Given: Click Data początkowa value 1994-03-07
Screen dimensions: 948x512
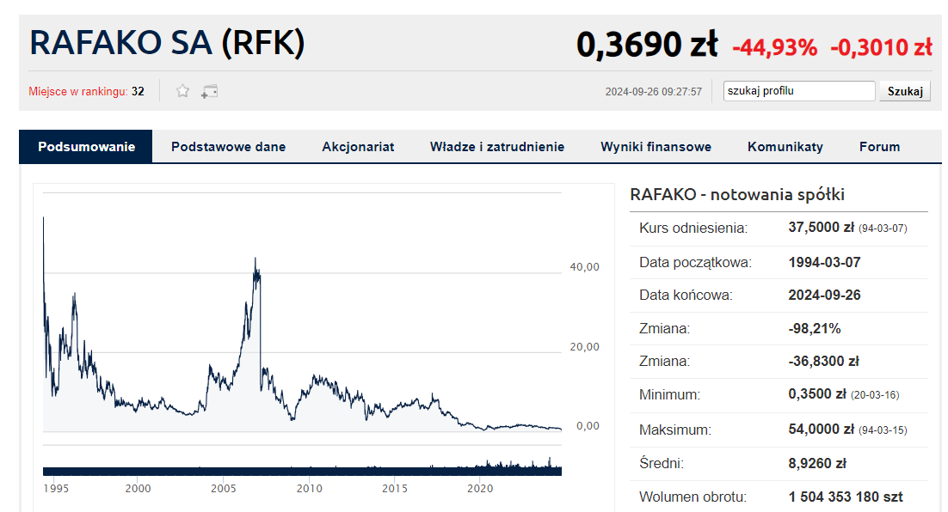Looking at the screenshot, I should [x=824, y=262].
